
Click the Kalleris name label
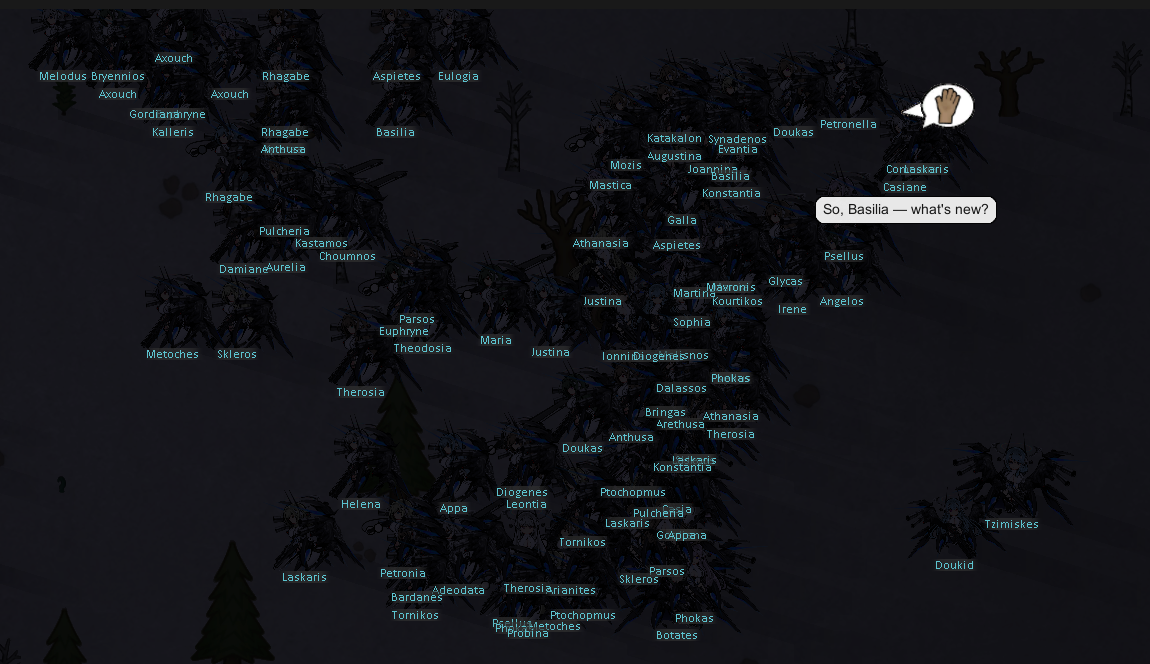[x=173, y=132]
